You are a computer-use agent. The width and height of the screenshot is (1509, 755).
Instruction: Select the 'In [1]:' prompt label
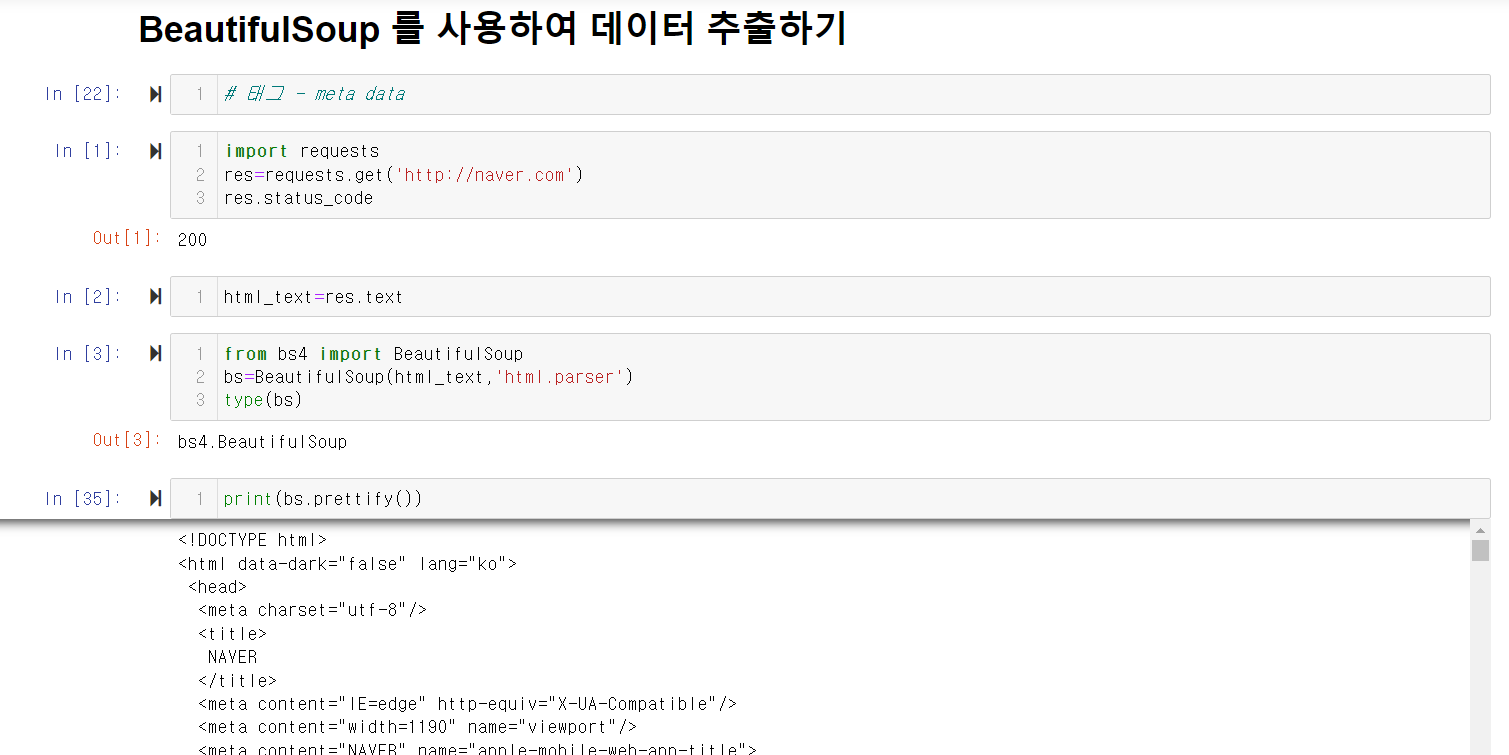point(87,151)
